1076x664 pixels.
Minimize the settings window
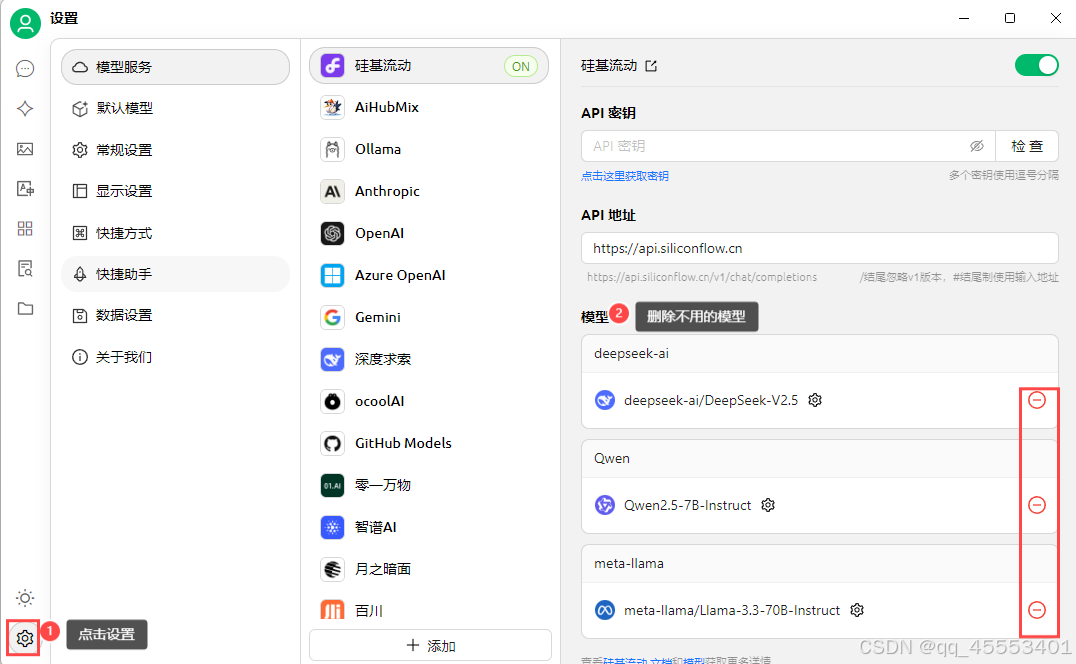964,19
